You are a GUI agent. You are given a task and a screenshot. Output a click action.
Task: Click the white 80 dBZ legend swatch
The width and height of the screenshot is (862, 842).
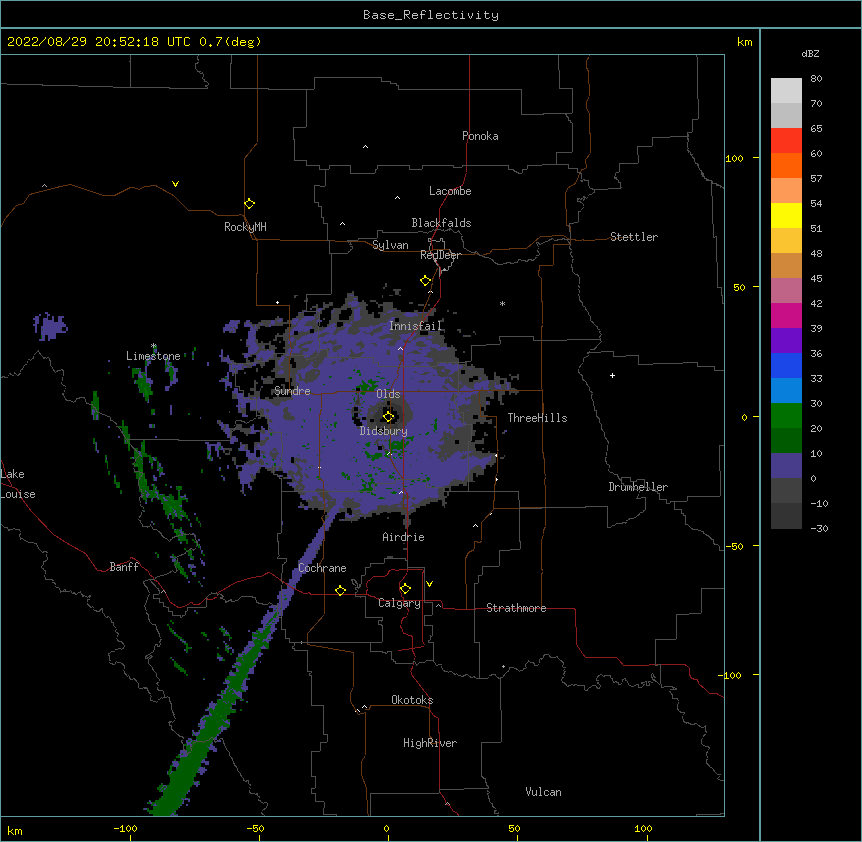(786, 91)
